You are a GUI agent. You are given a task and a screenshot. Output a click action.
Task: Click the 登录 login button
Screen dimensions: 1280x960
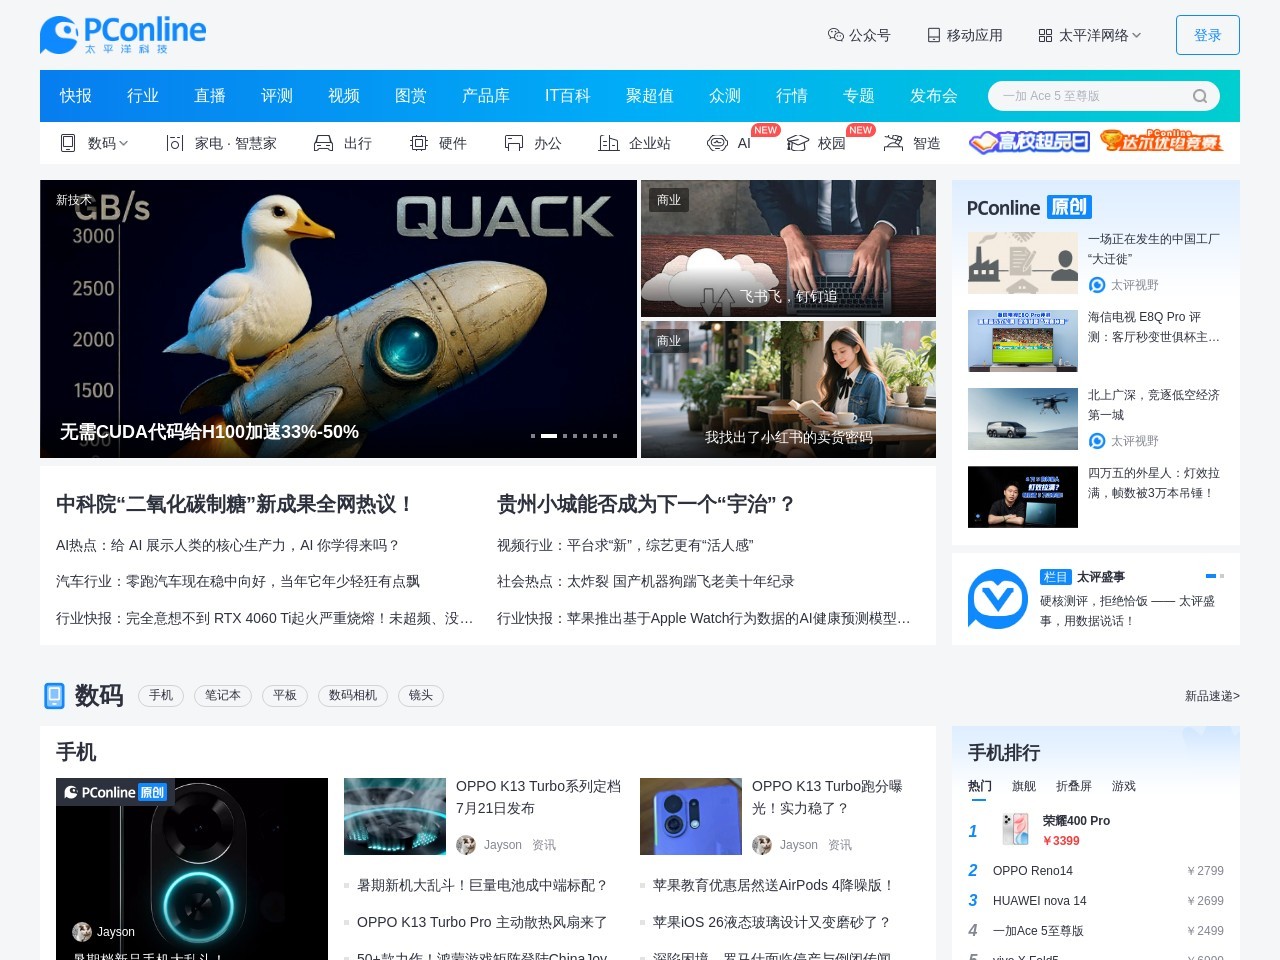point(1207,35)
